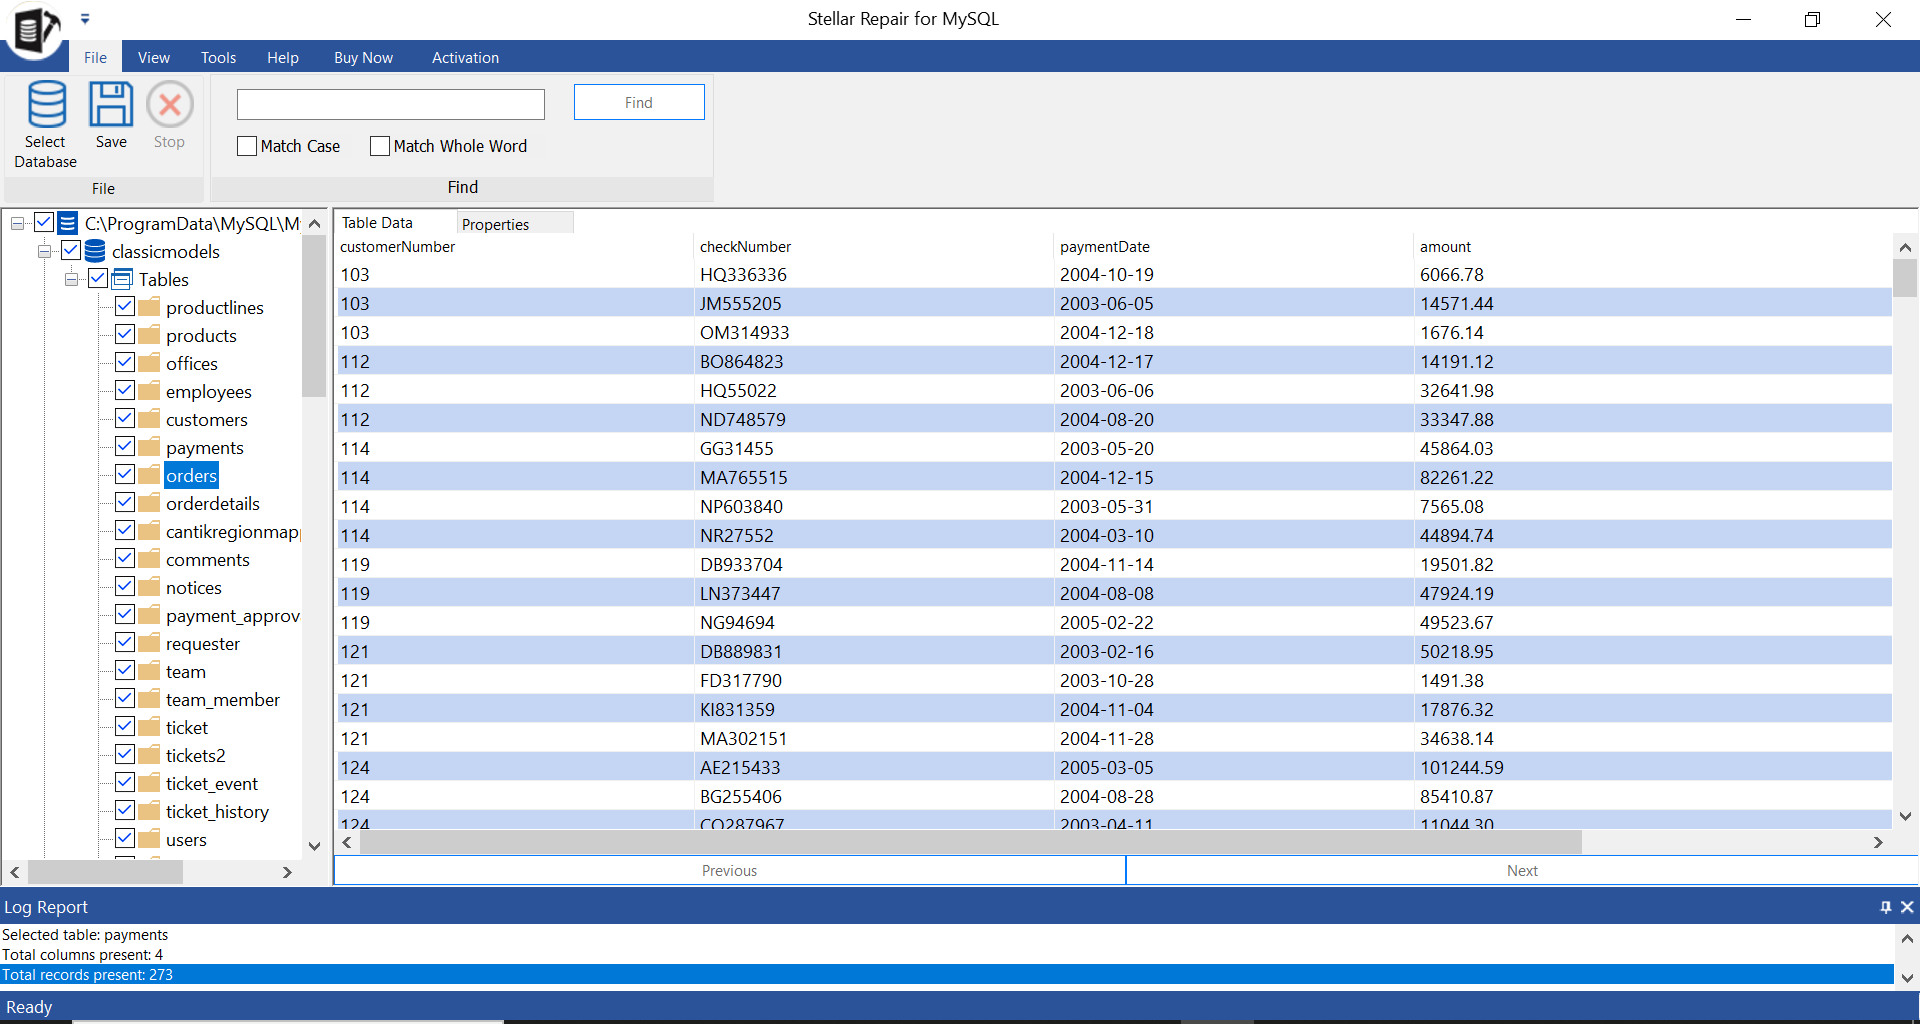Click the customers folder icon
1920x1024 pixels.
149,419
